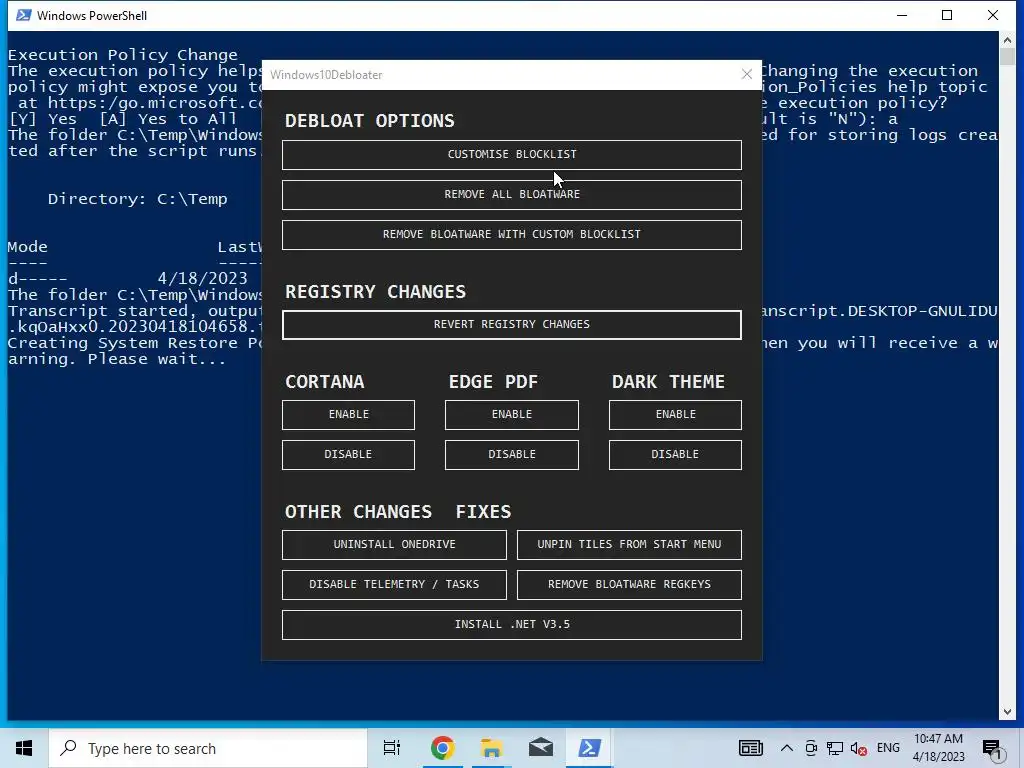Image resolution: width=1024 pixels, height=768 pixels.
Task: Click Disable Telemetry / Tasks
Action: pyautogui.click(x=394, y=584)
